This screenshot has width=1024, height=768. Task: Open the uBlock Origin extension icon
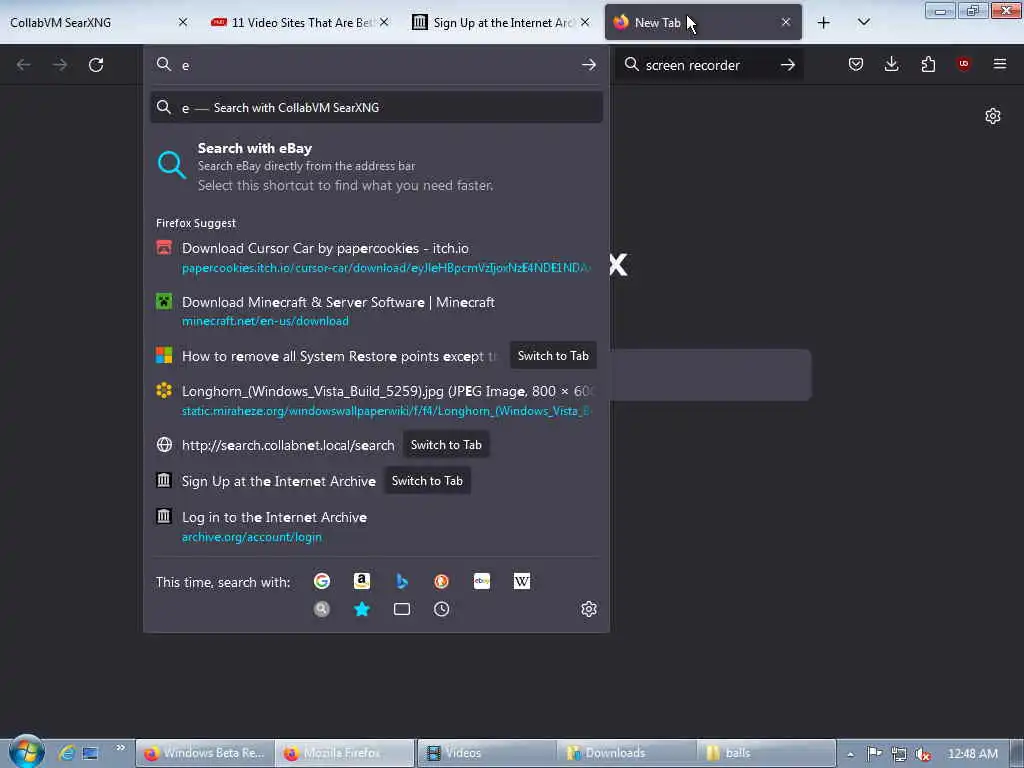pos(963,64)
